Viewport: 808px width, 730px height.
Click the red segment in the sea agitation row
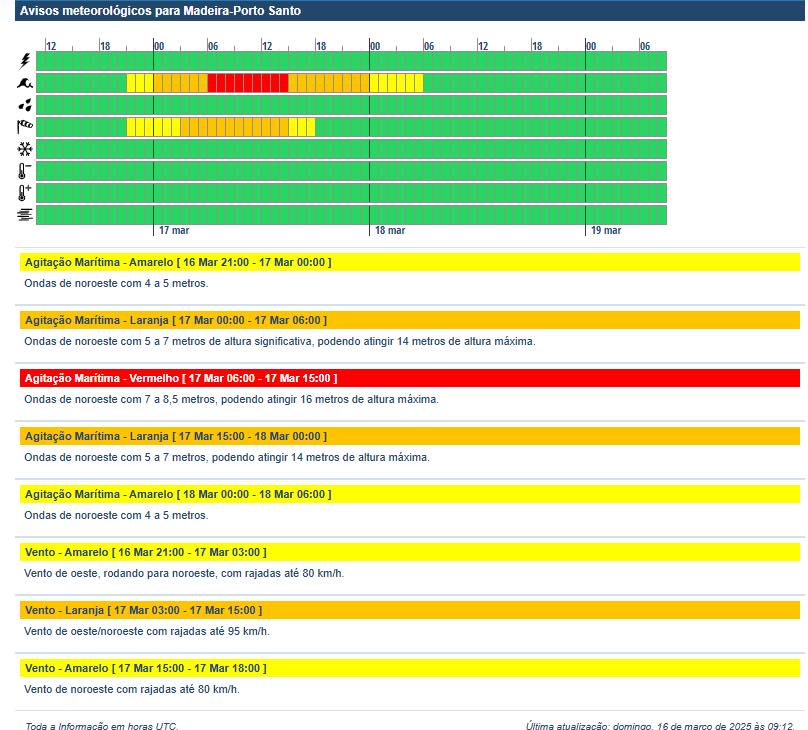[247, 83]
